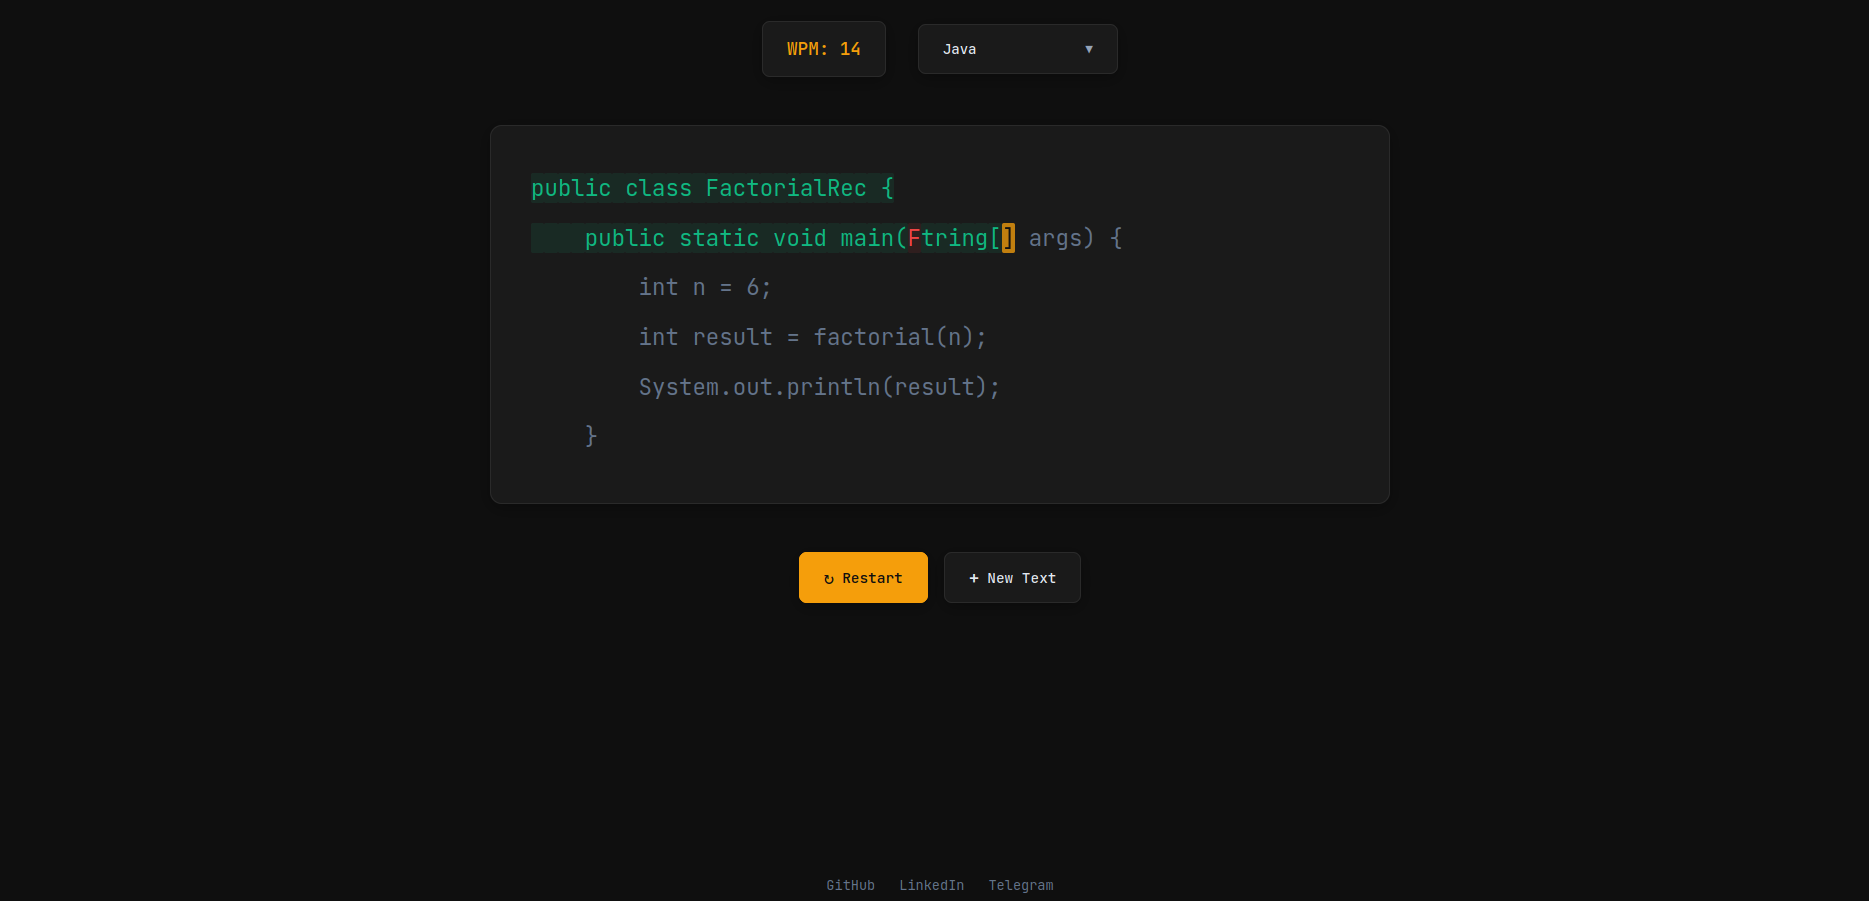Click the orange highlighted cursor bracket

coord(1008,238)
